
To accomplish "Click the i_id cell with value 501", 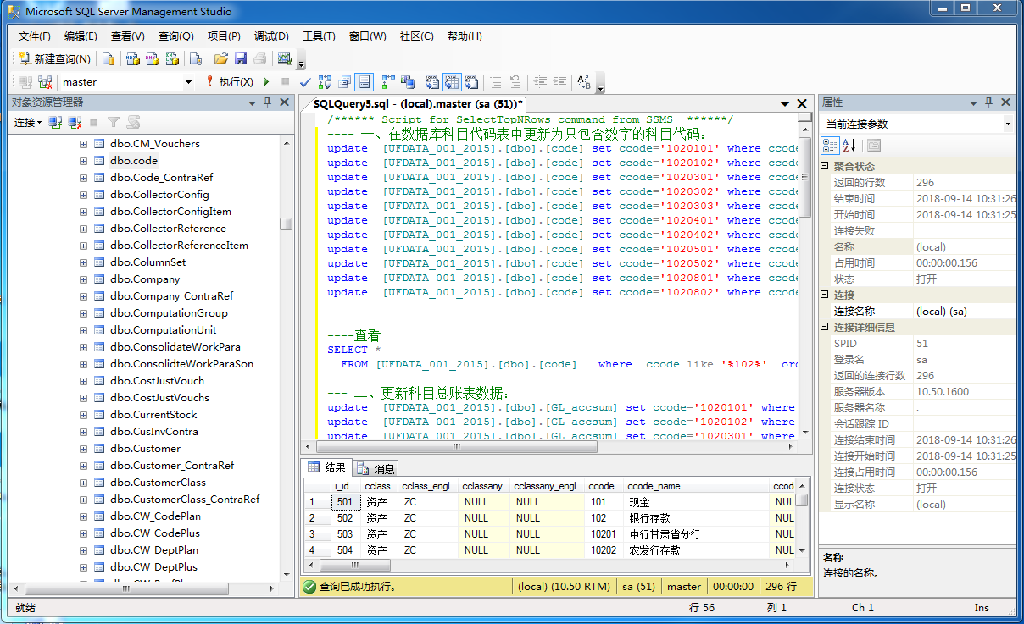I will (344, 502).
